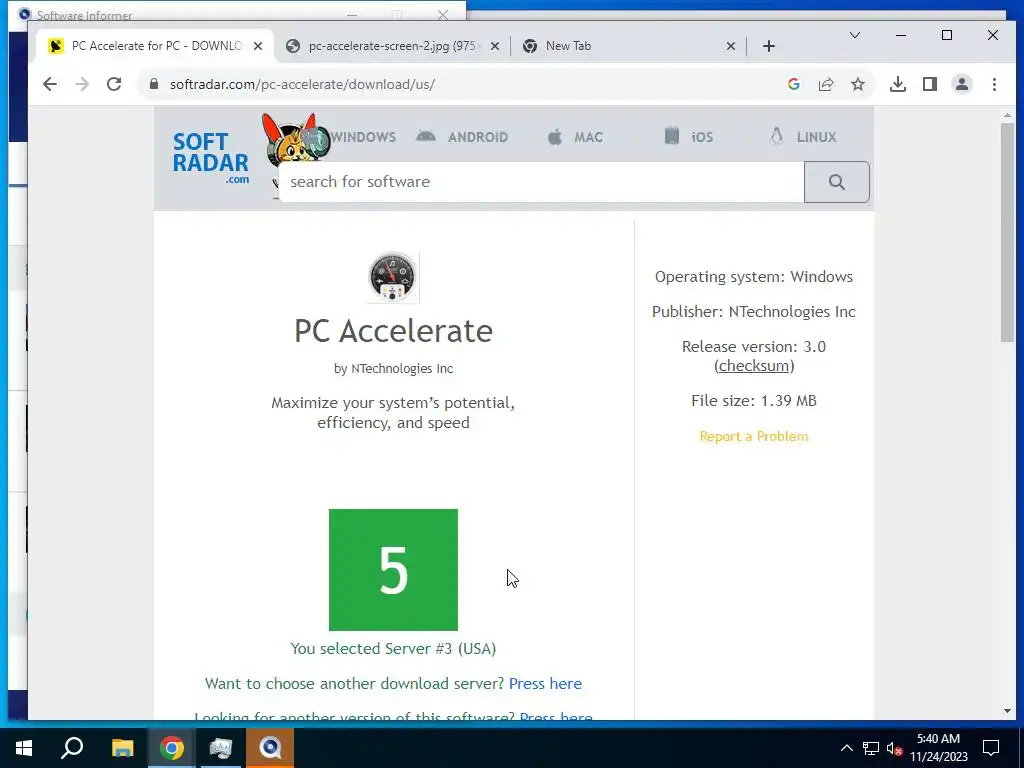1024x768 pixels.
Task: Open Chrome three-dot menu
Action: click(x=994, y=84)
